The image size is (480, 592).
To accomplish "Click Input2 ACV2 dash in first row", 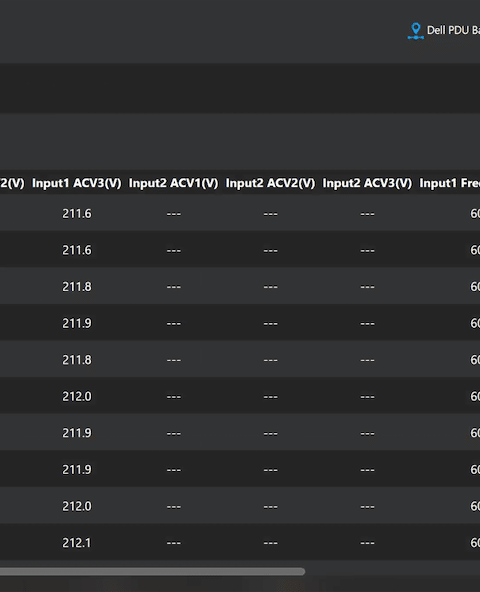I will 270,214.
